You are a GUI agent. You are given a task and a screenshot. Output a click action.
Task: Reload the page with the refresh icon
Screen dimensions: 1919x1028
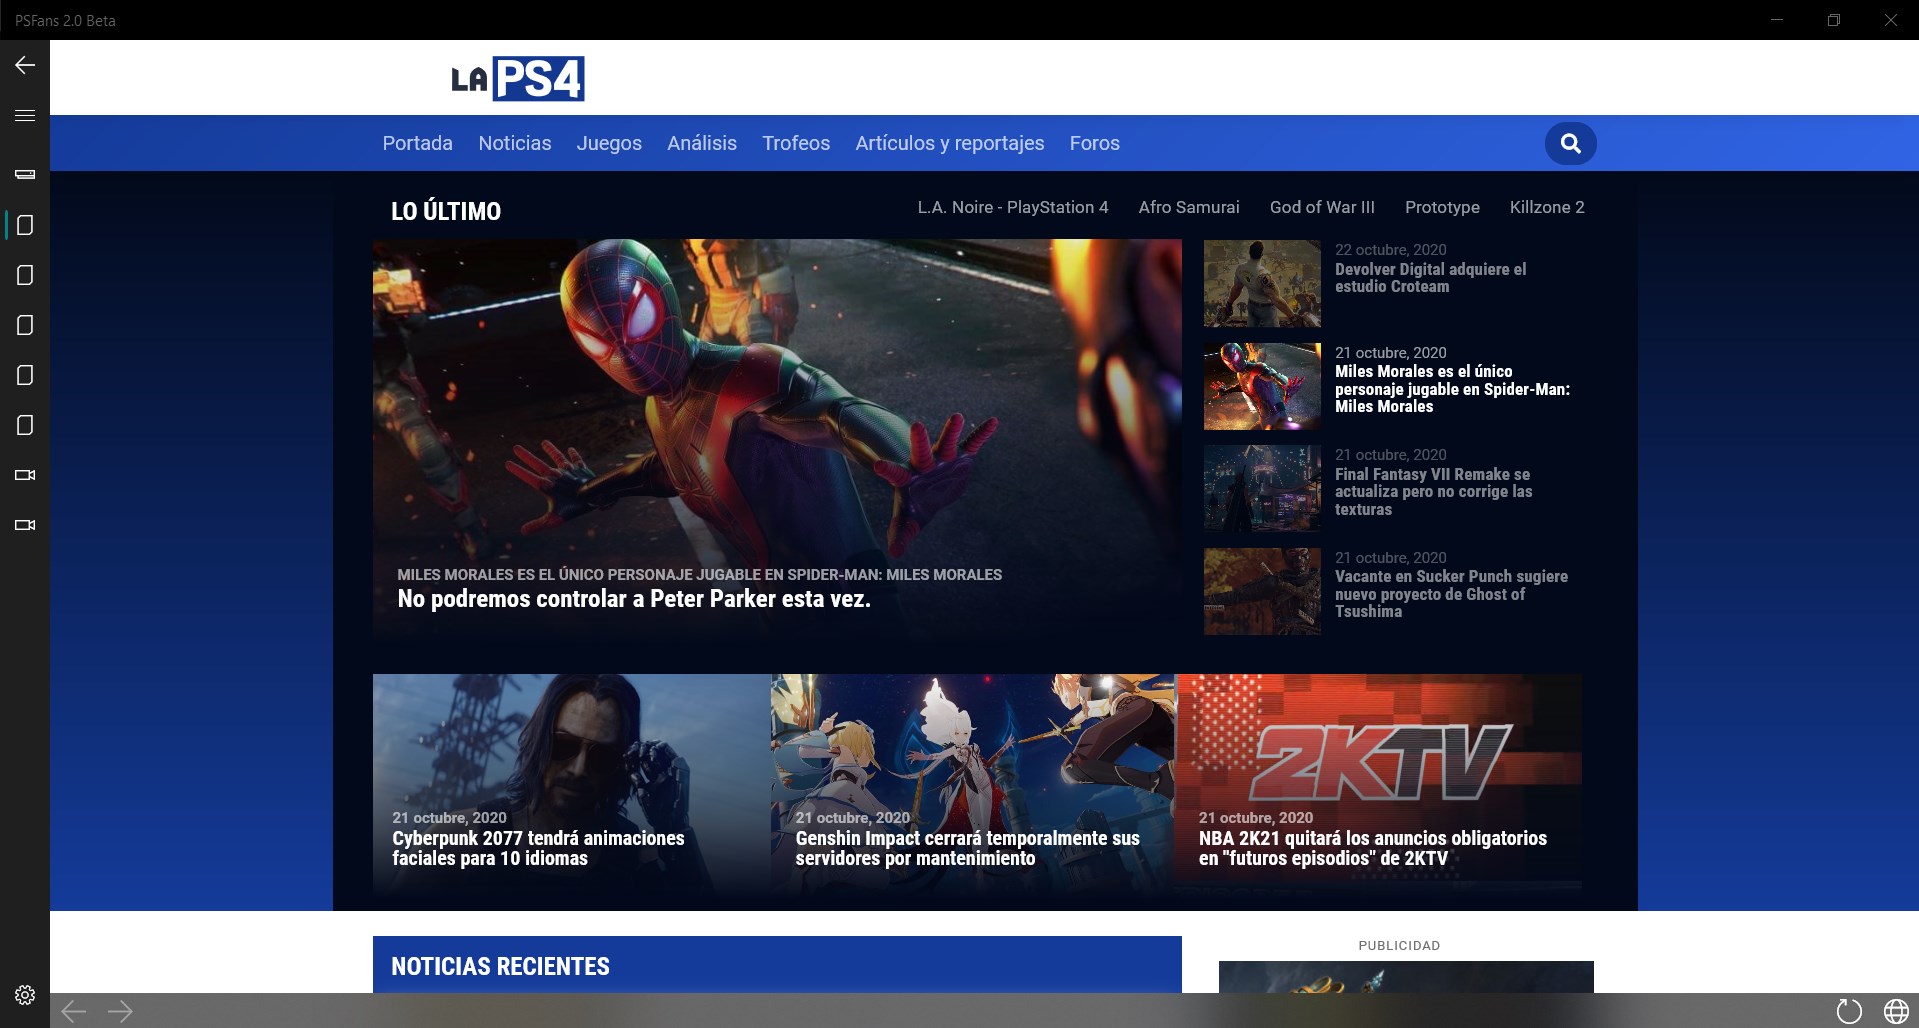[x=1849, y=1011]
